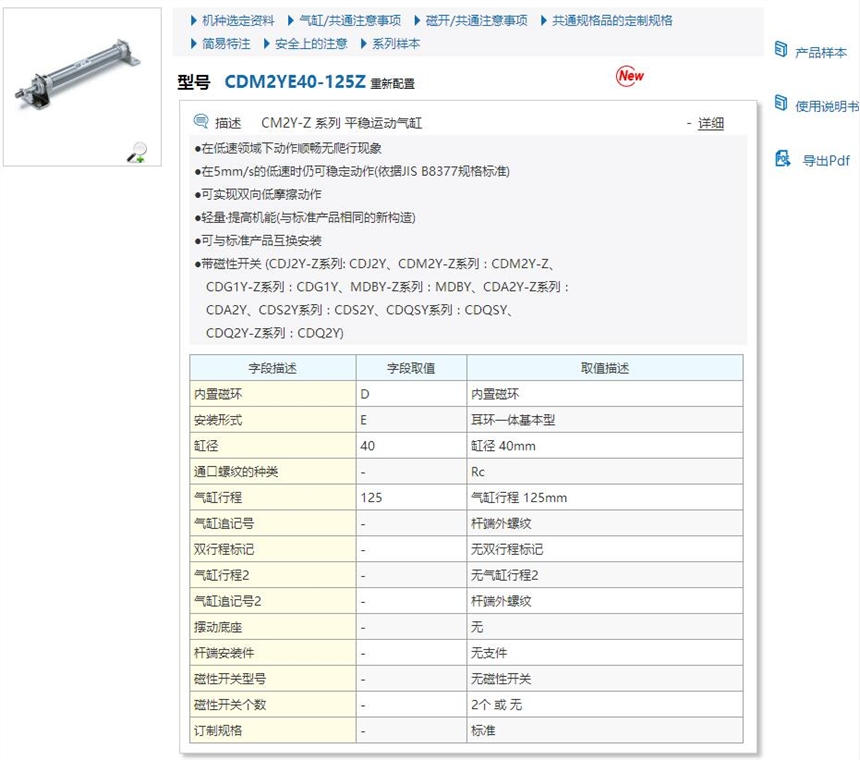Select the 摆动底座 row label
This screenshot has width=860, height=760.
pyautogui.click(x=273, y=627)
